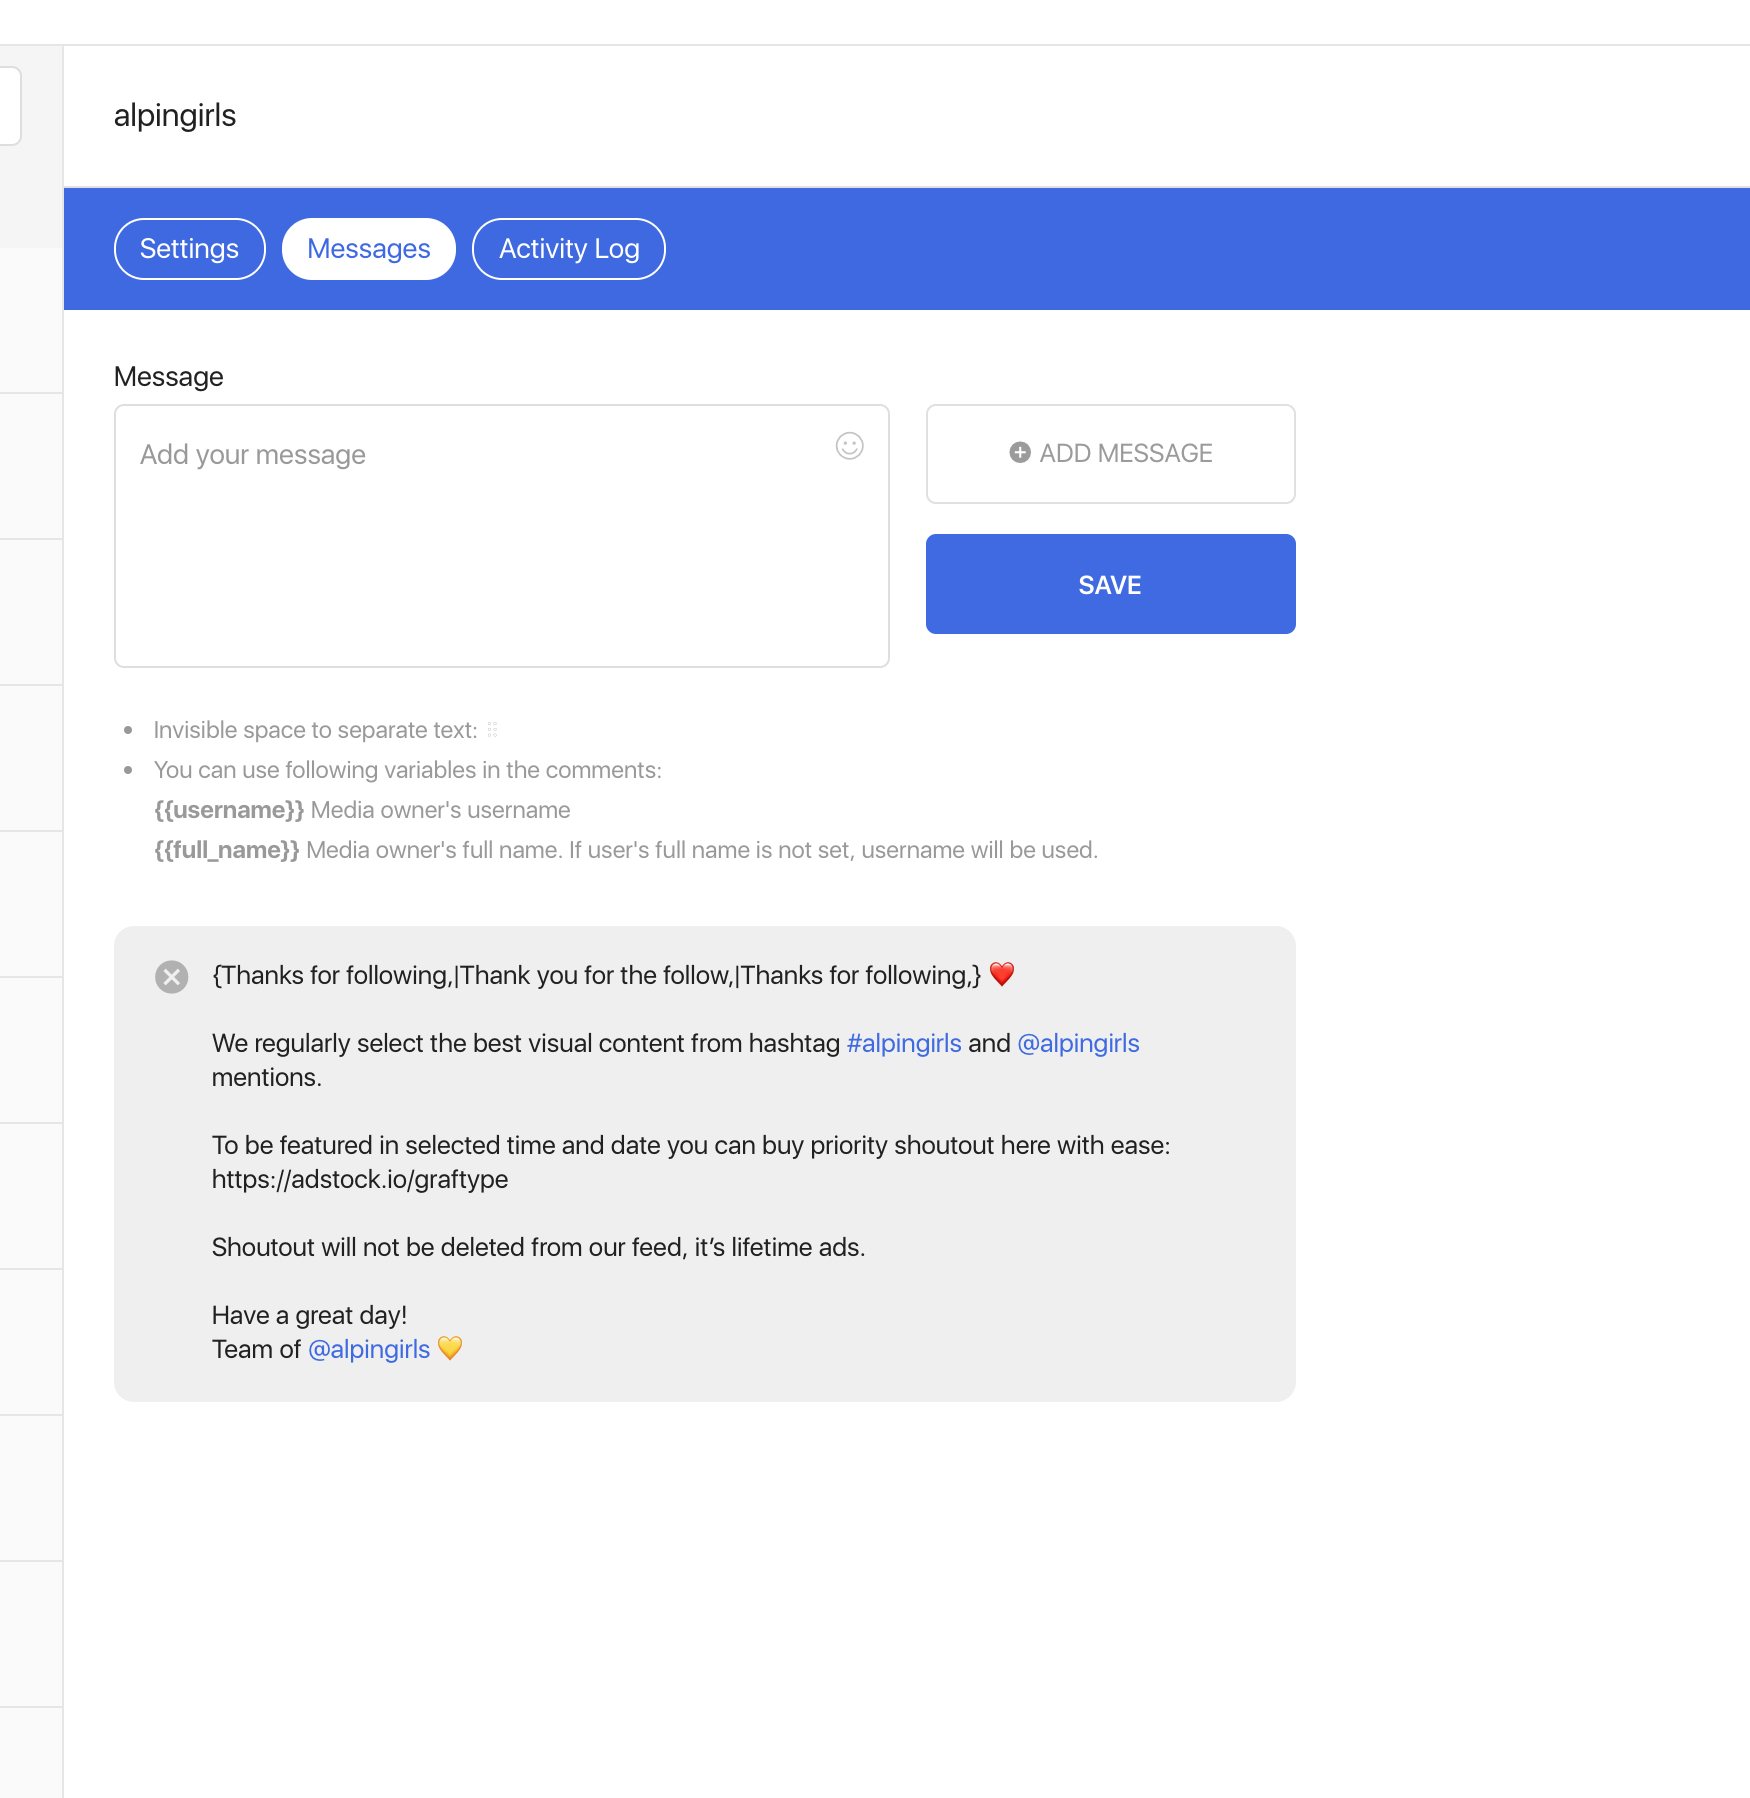Screen dimensions: 1750x1798
Task: Remove the saved follow-up message
Action: [172, 976]
